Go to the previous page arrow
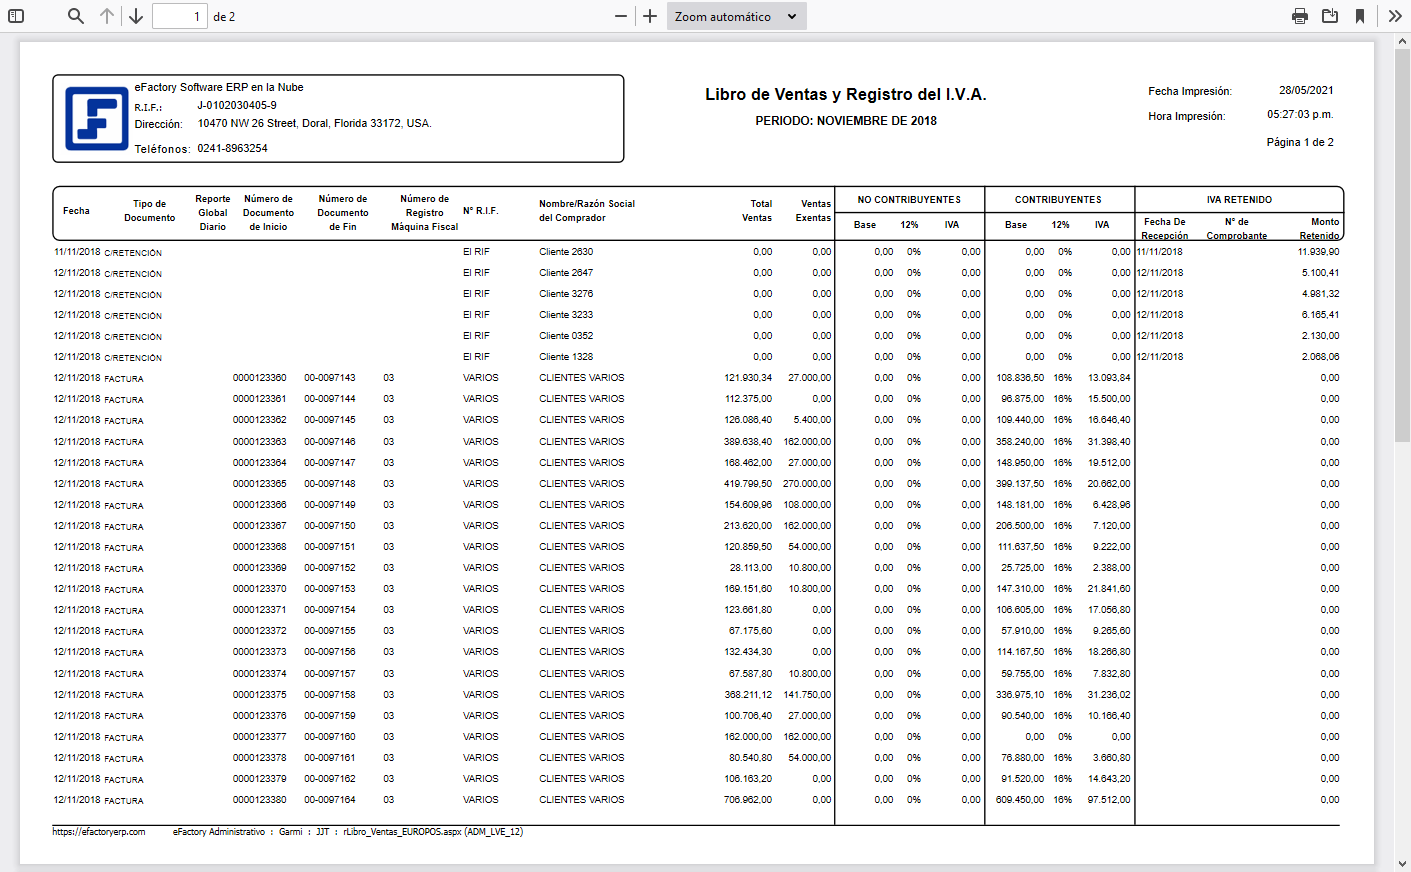The width and height of the screenshot is (1411, 872). pyautogui.click(x=107, y=15)
